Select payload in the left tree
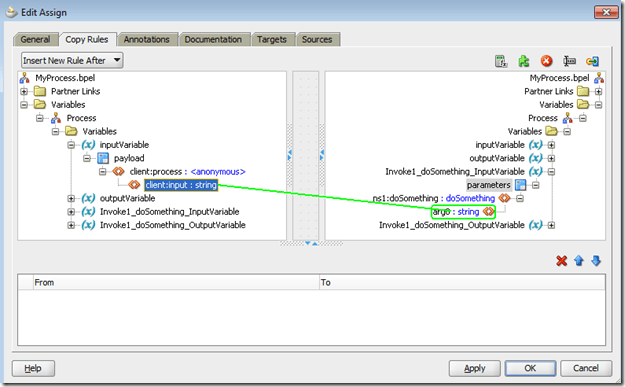Screen dimensions: 625x387 pos(129,158)
